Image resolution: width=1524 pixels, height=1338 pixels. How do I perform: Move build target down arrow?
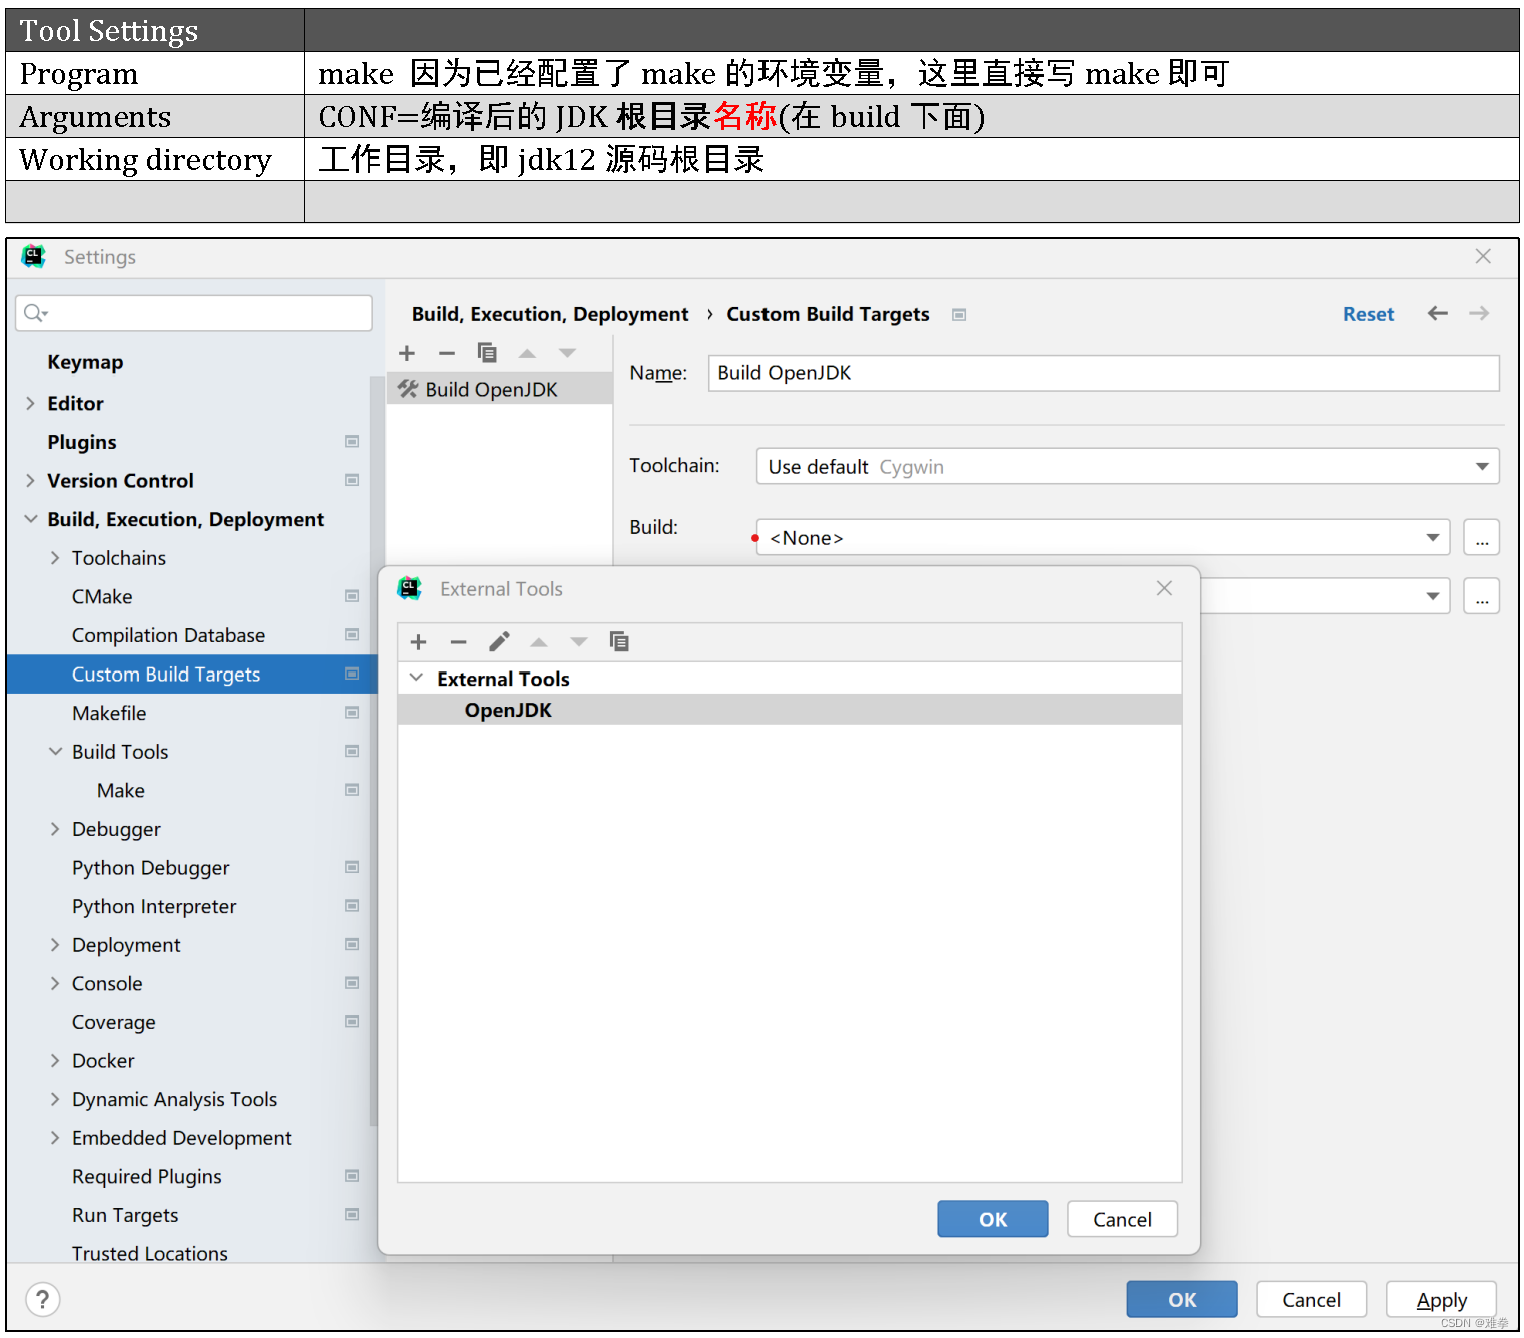[x=567, y=353]
